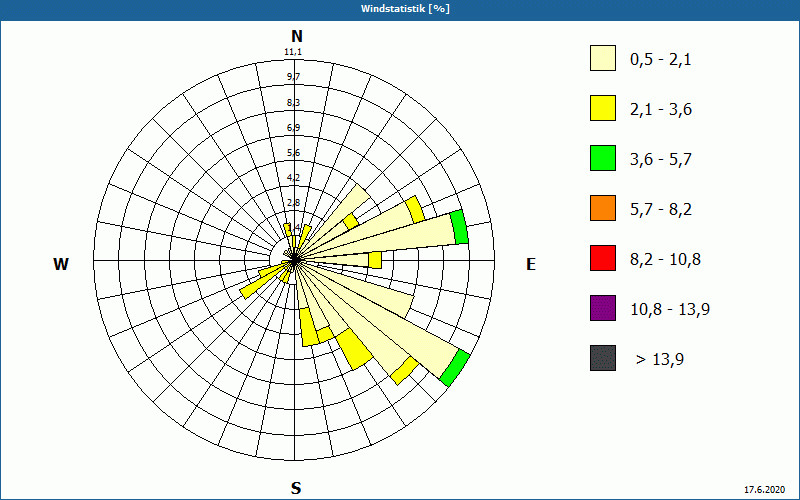Click the date 17.6.2020

pyautogui.click(x=764, y=490)
